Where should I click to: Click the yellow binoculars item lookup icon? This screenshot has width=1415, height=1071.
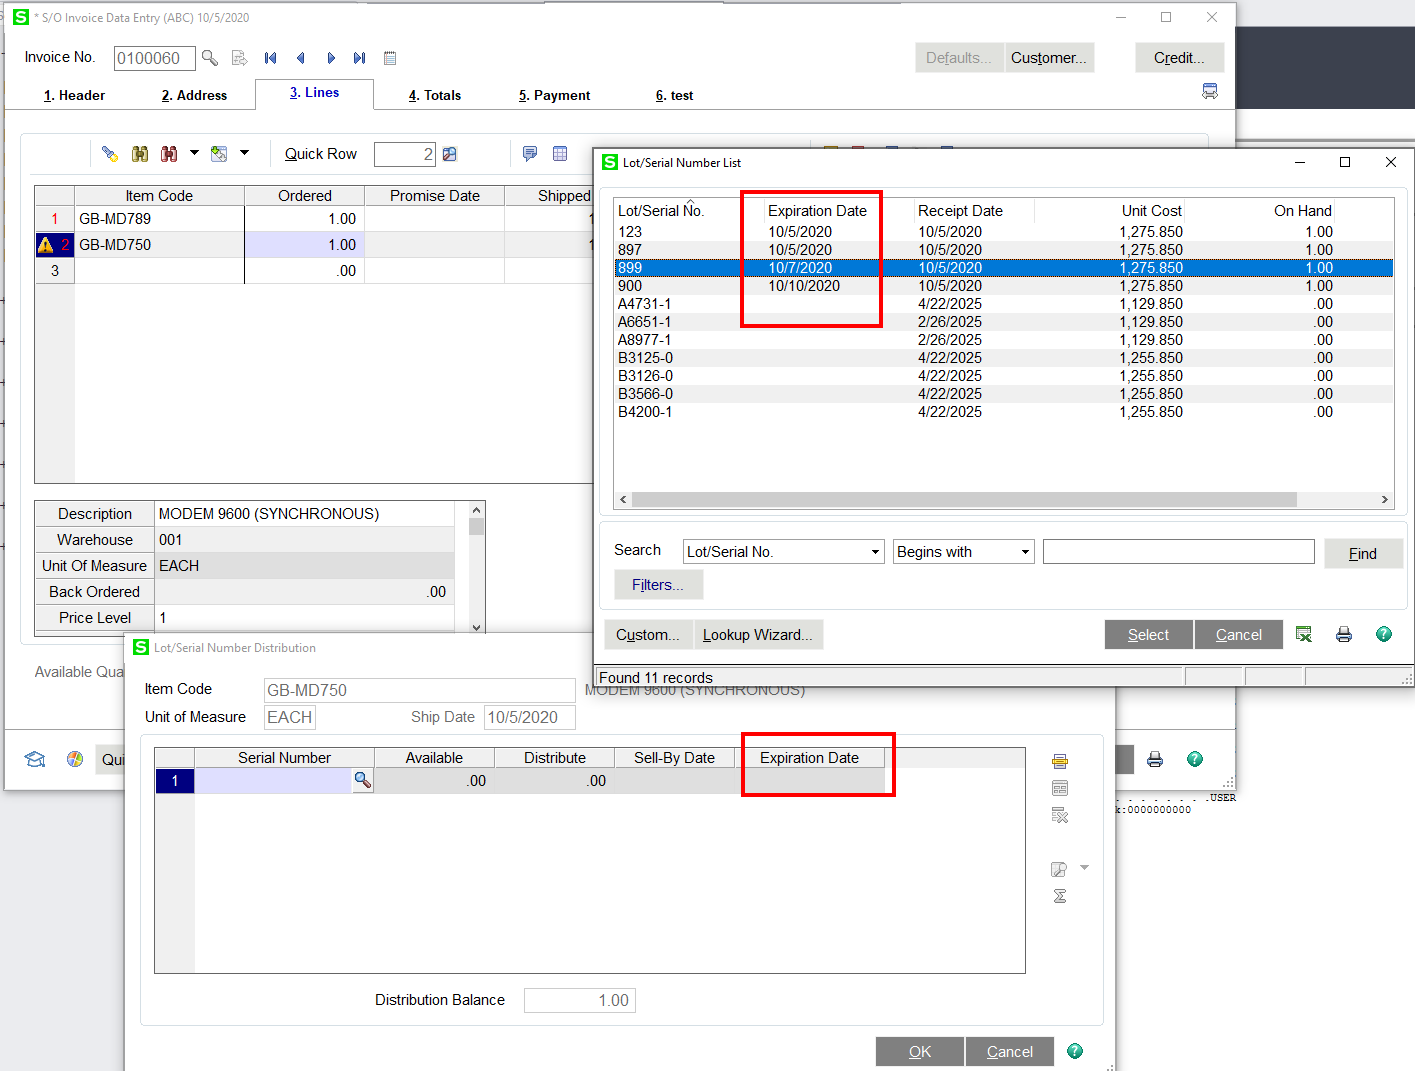(140, 154)
